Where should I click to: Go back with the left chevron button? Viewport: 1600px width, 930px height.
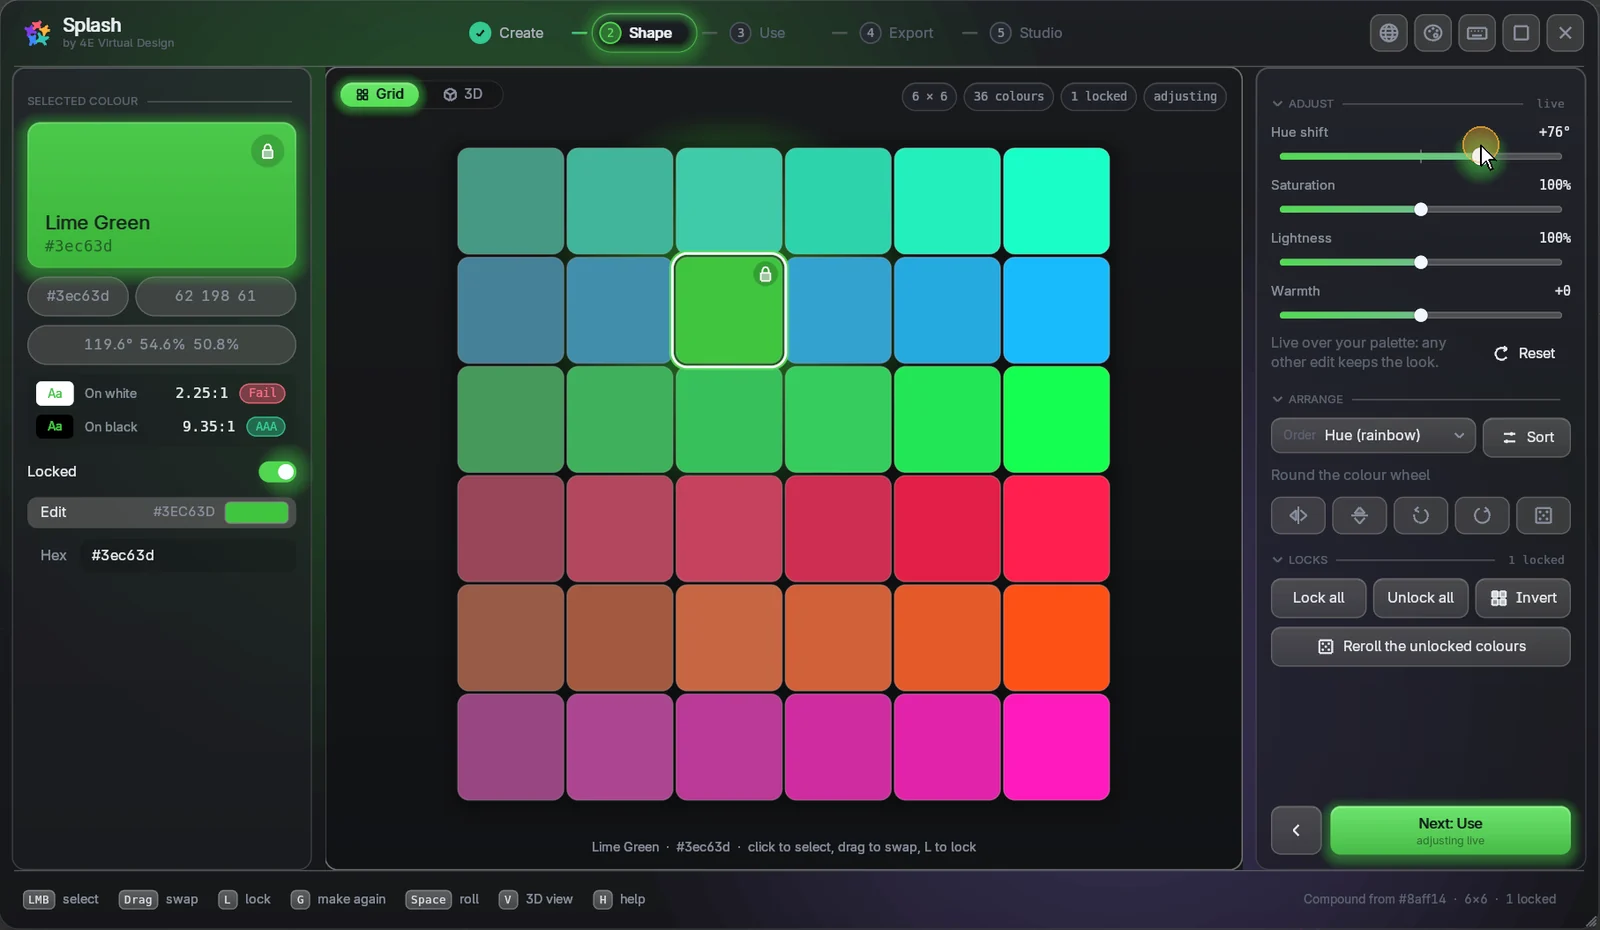click(1296, 830)
